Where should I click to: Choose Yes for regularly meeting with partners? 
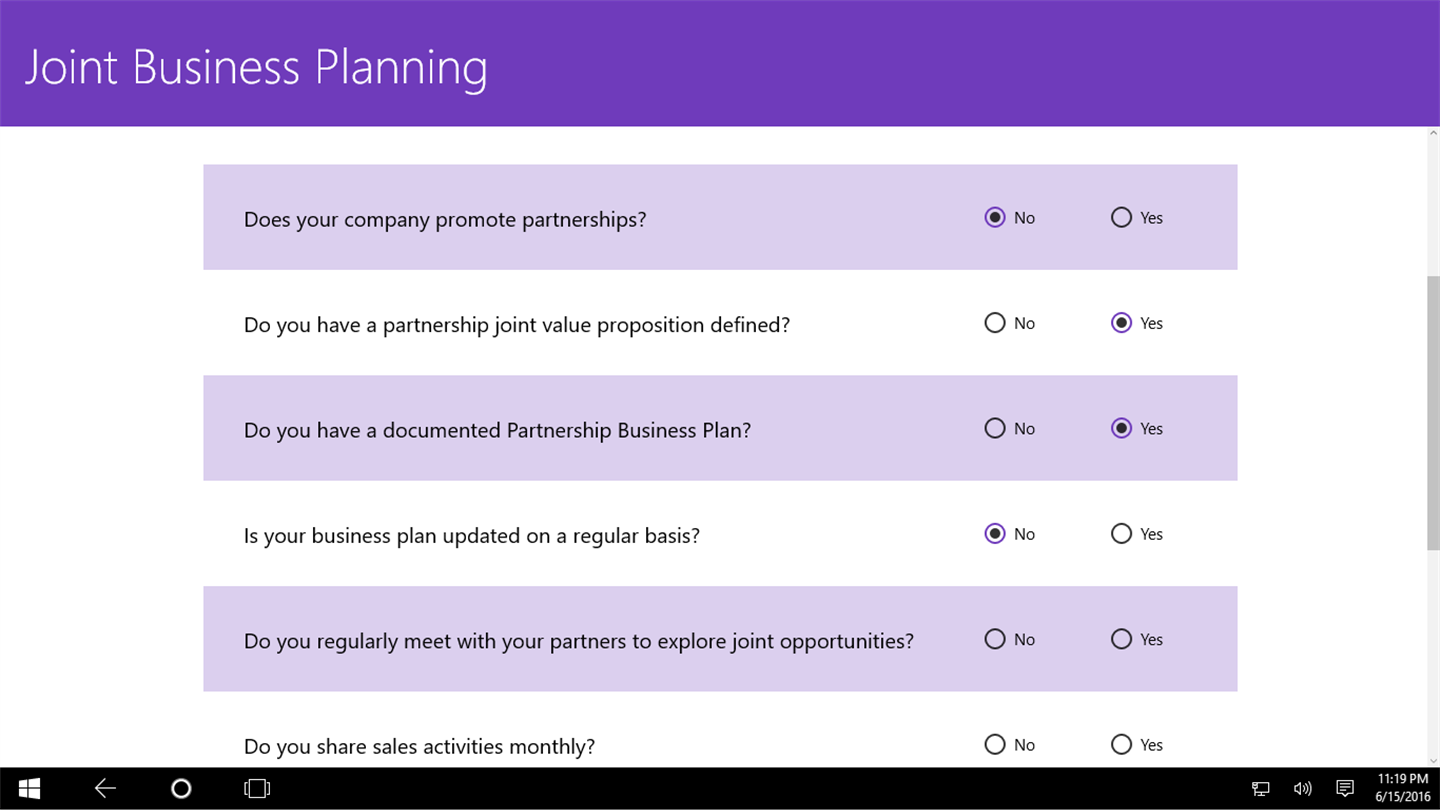[1121, 639]
